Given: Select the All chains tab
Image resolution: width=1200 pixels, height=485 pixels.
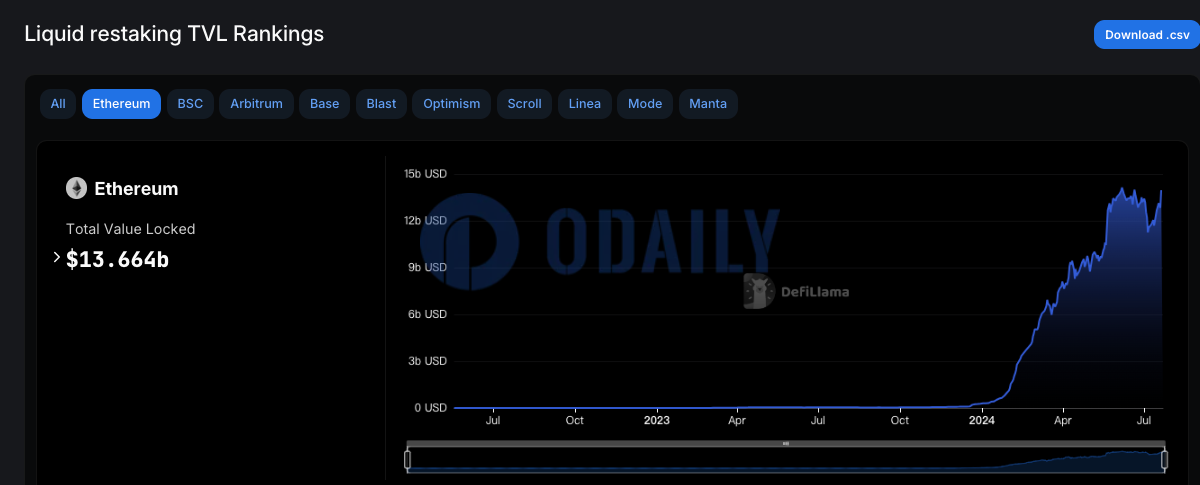Looking at the screenshot, I should tap(58, 104).
